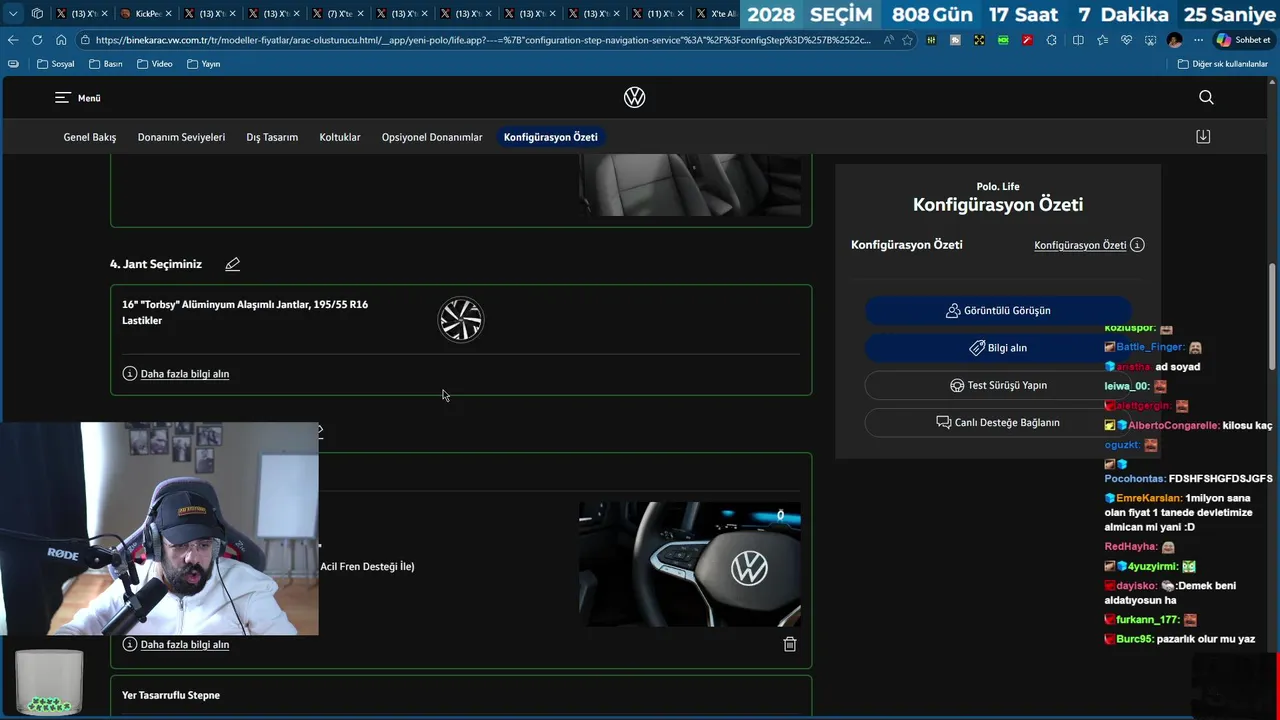Open Diğer sık kullanılanlar folder
The width and height of the screenshot is (1280, 720).
pyautogui.click(x=1222, y=64)
